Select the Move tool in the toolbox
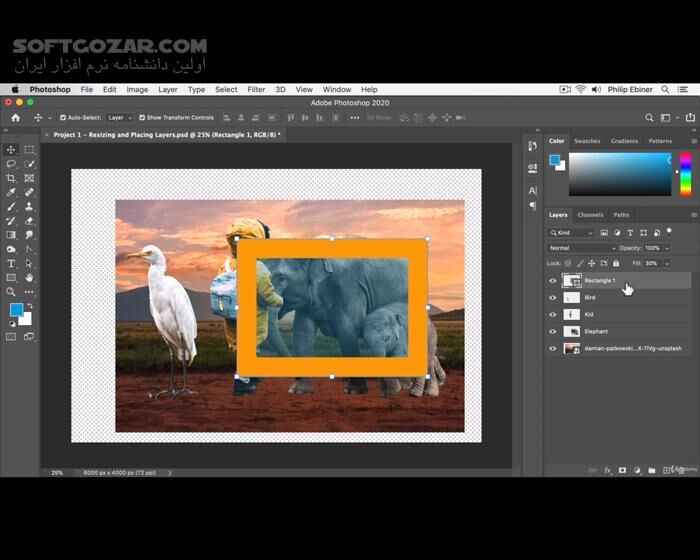The height and width of the screenshot is (560, 700). [x=11, y=150]
